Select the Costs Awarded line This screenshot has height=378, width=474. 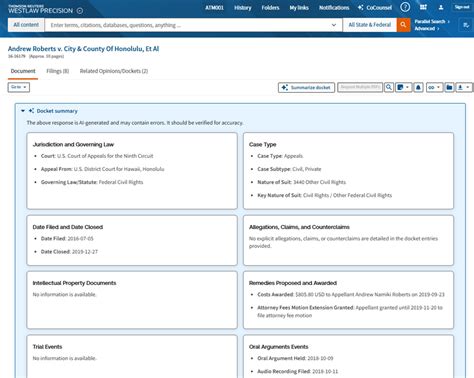click(x=351, y=295)
